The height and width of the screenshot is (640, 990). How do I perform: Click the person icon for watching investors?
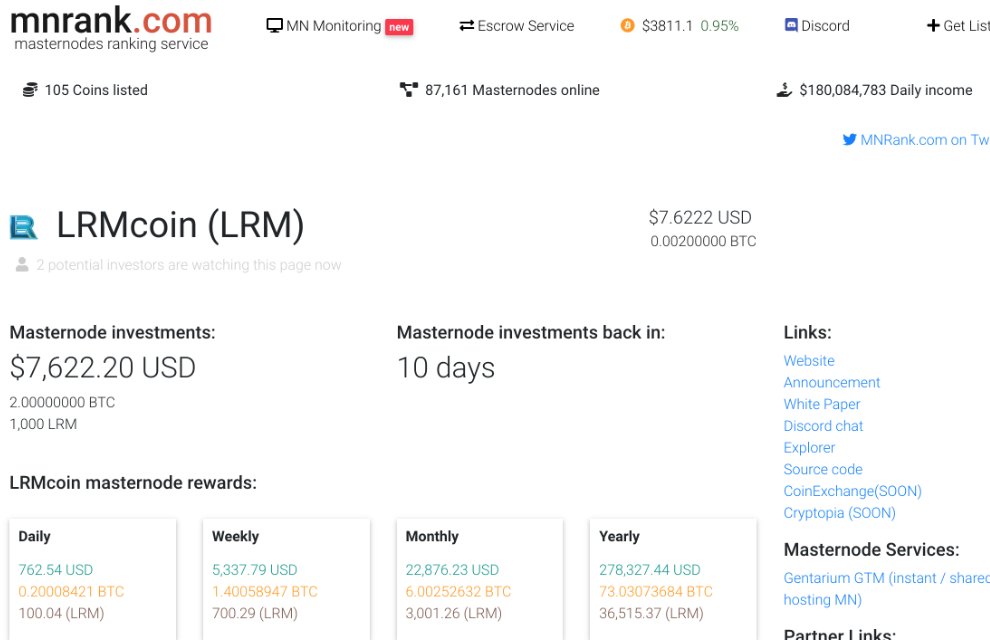22,264
